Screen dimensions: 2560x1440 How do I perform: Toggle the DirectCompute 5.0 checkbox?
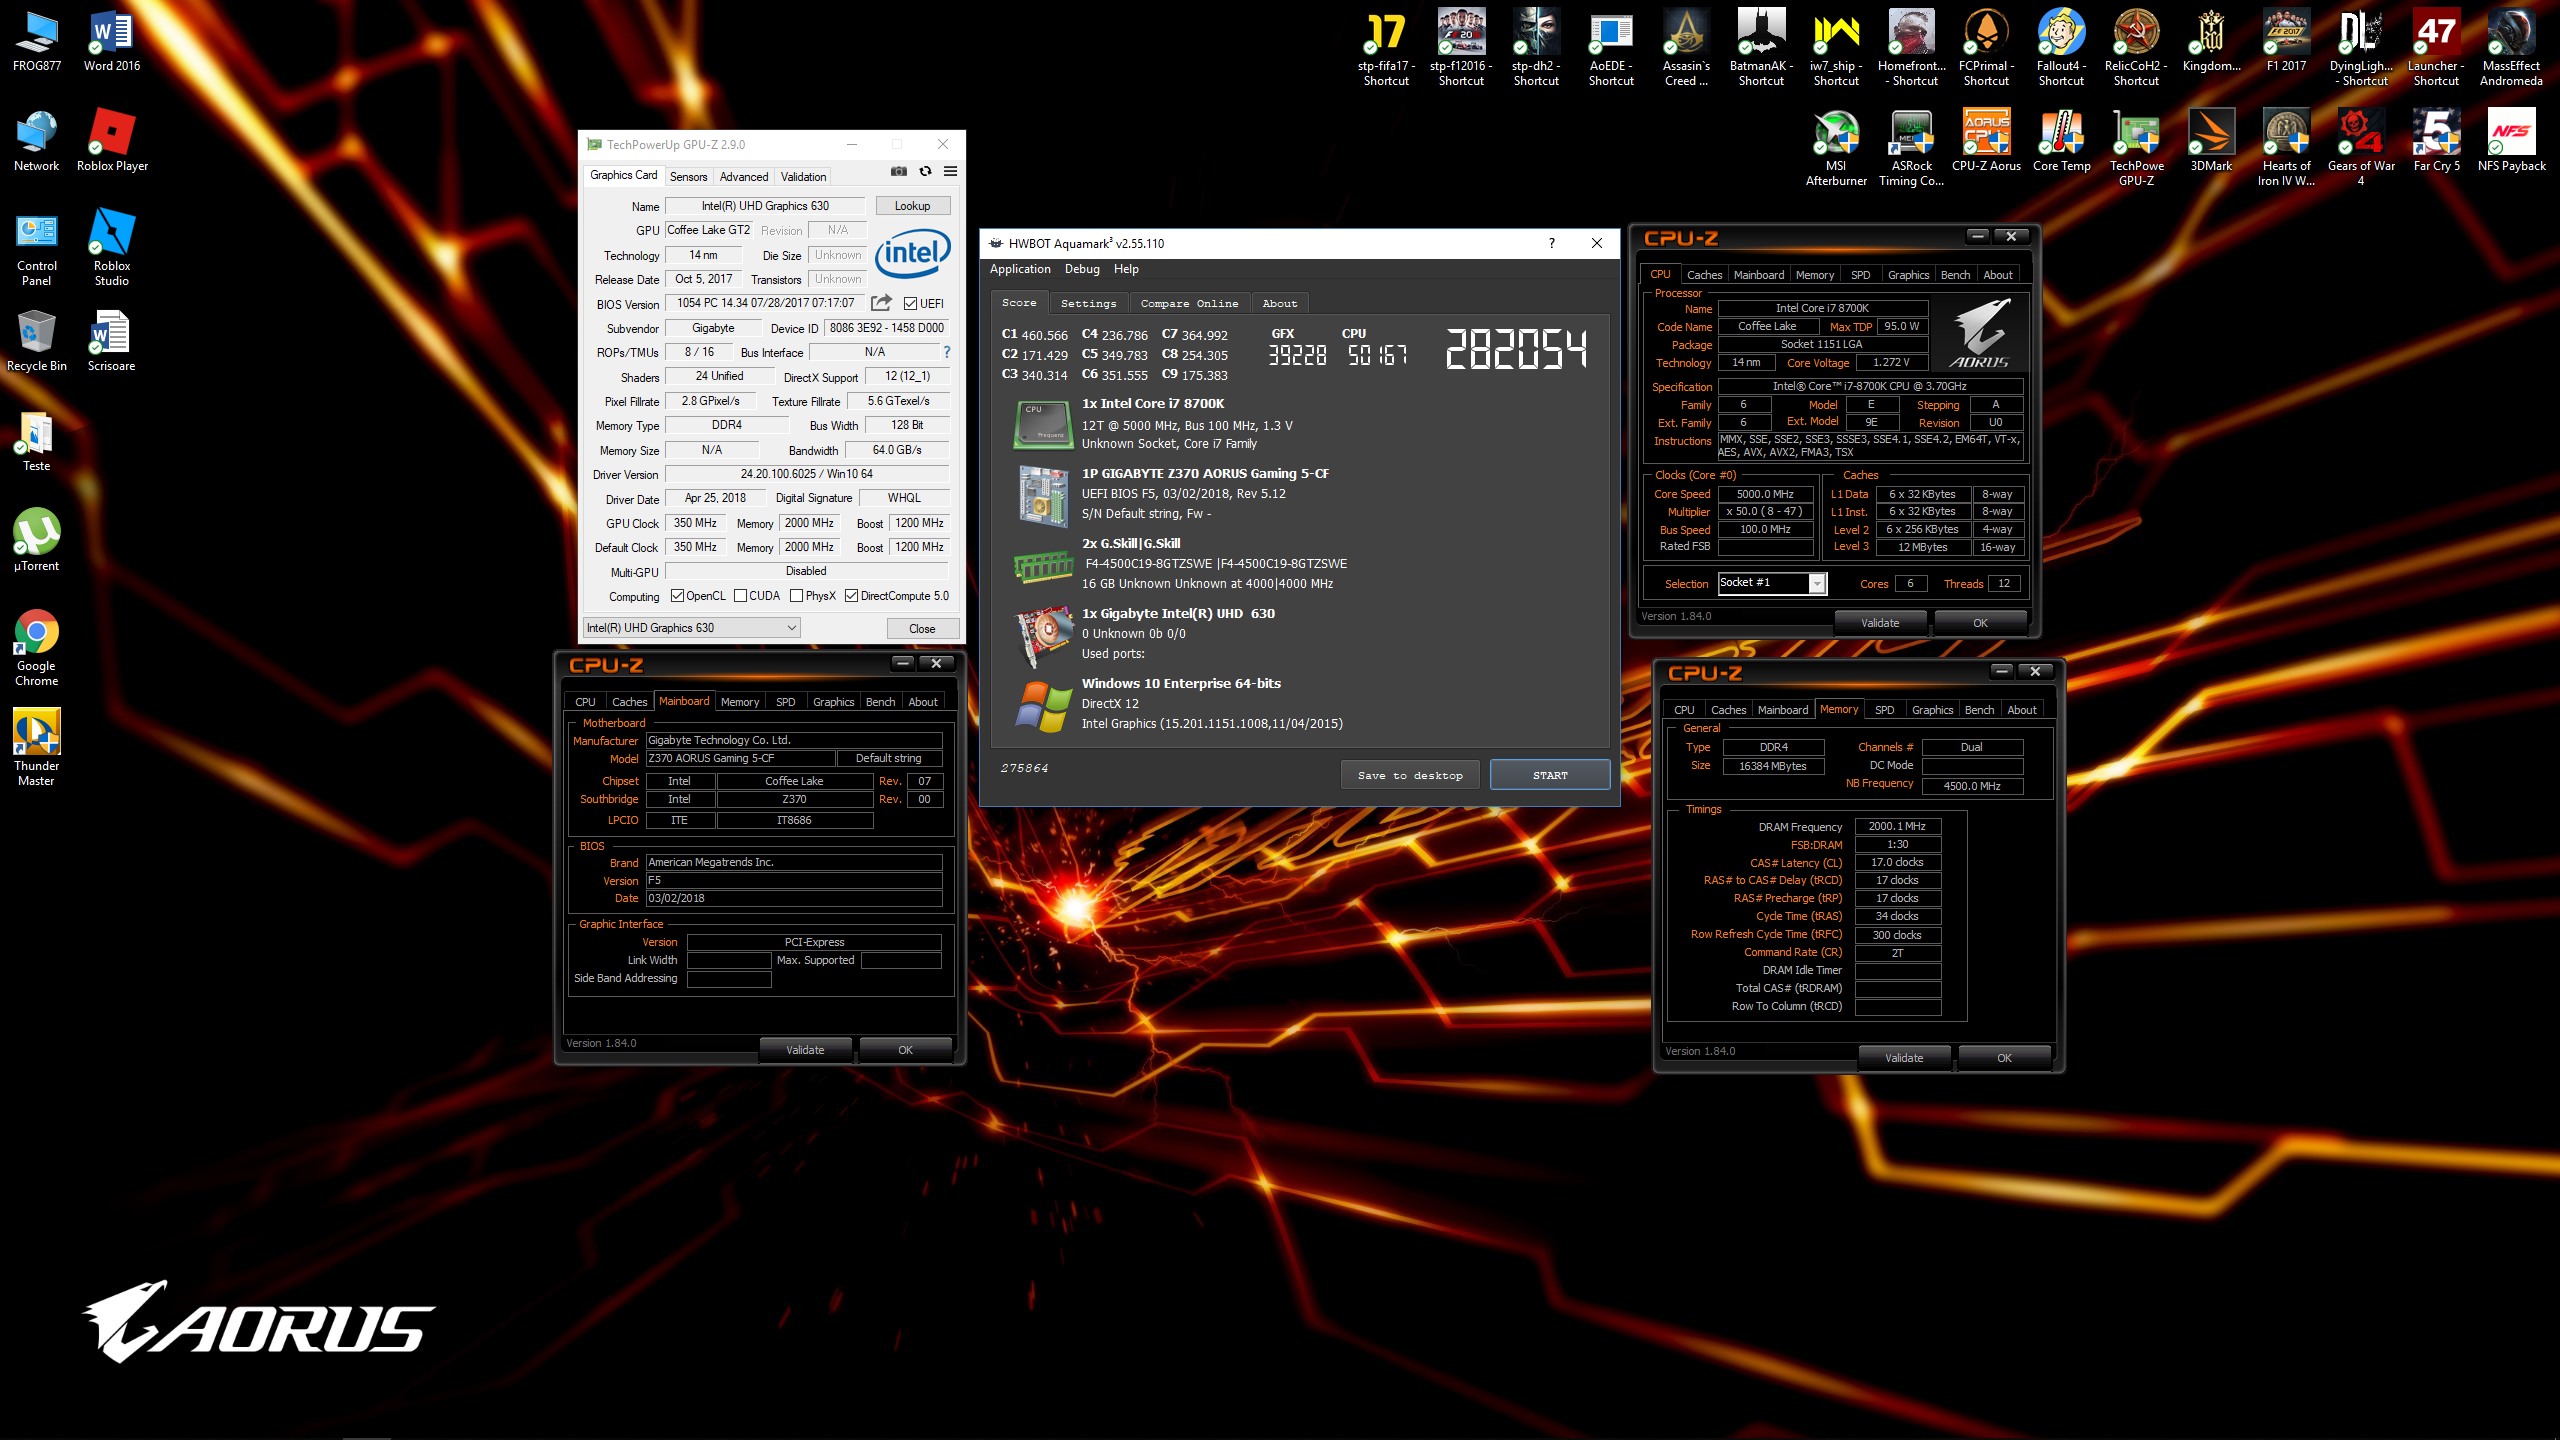[x=851, y=596]
